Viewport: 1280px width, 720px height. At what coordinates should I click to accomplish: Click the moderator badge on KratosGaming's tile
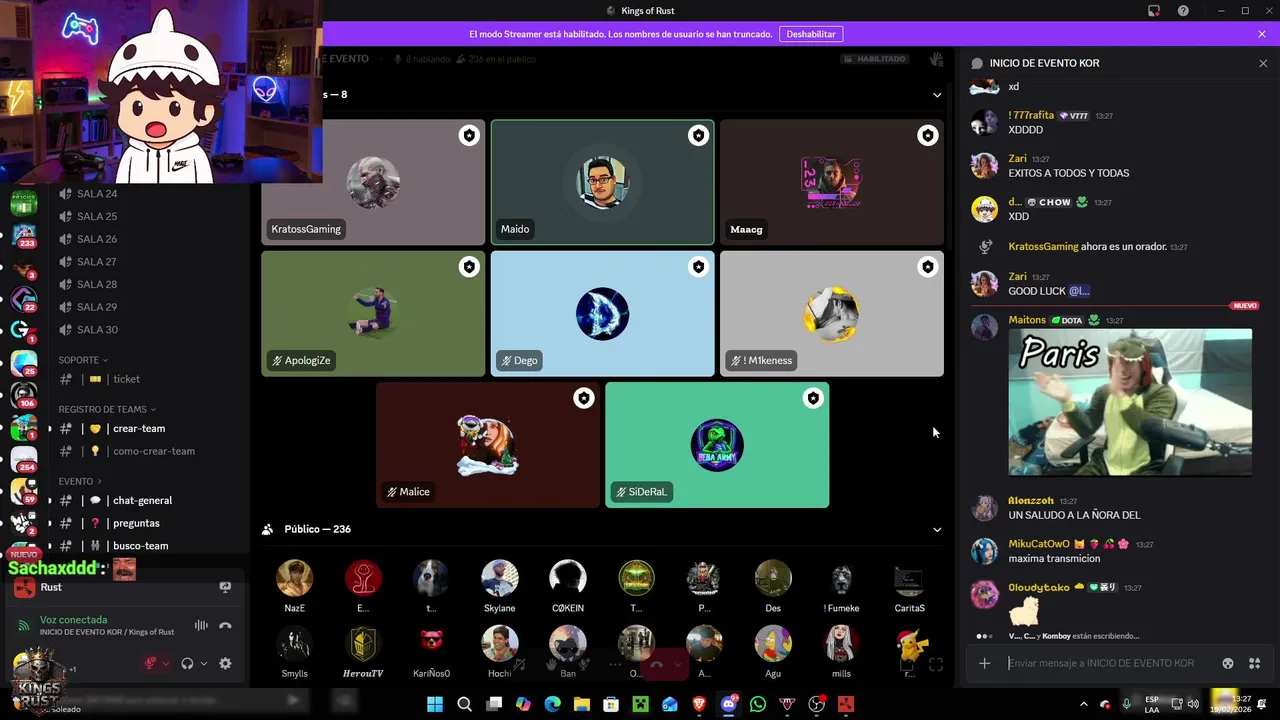[469, 135]
